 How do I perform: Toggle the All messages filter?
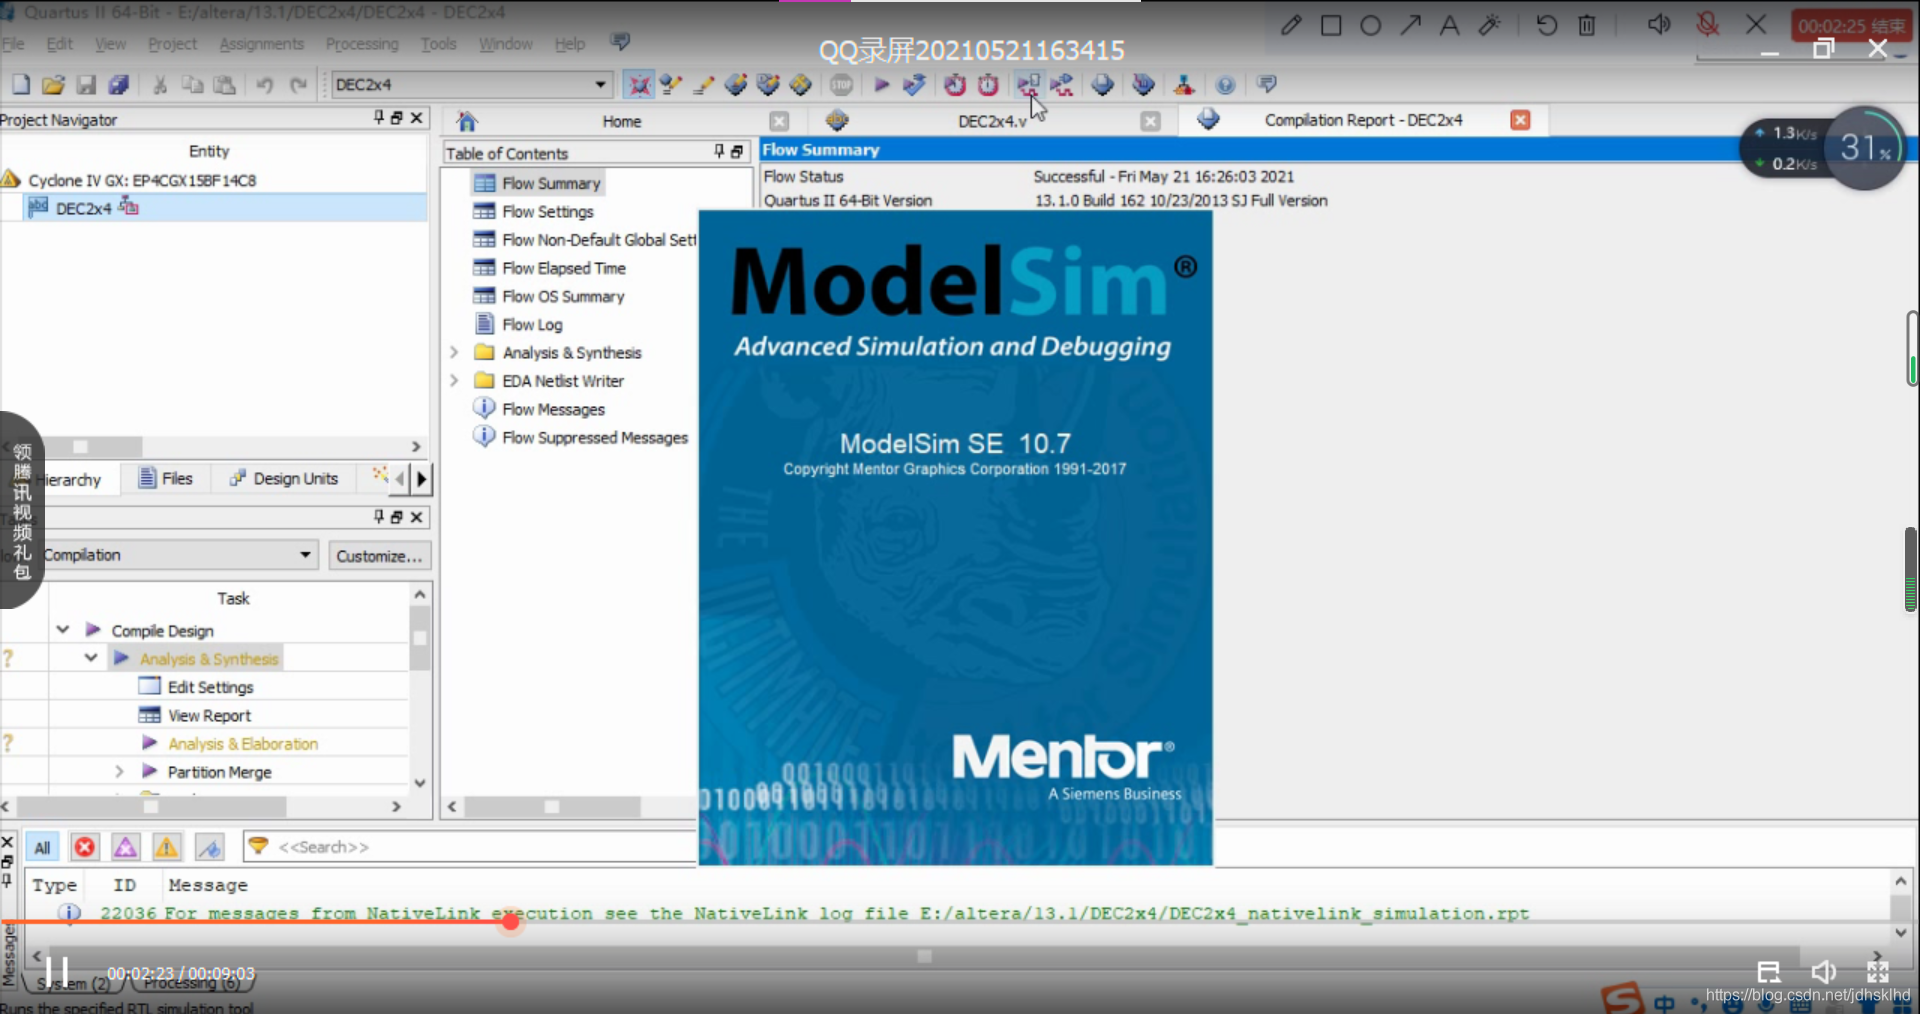tap(42, 847)
